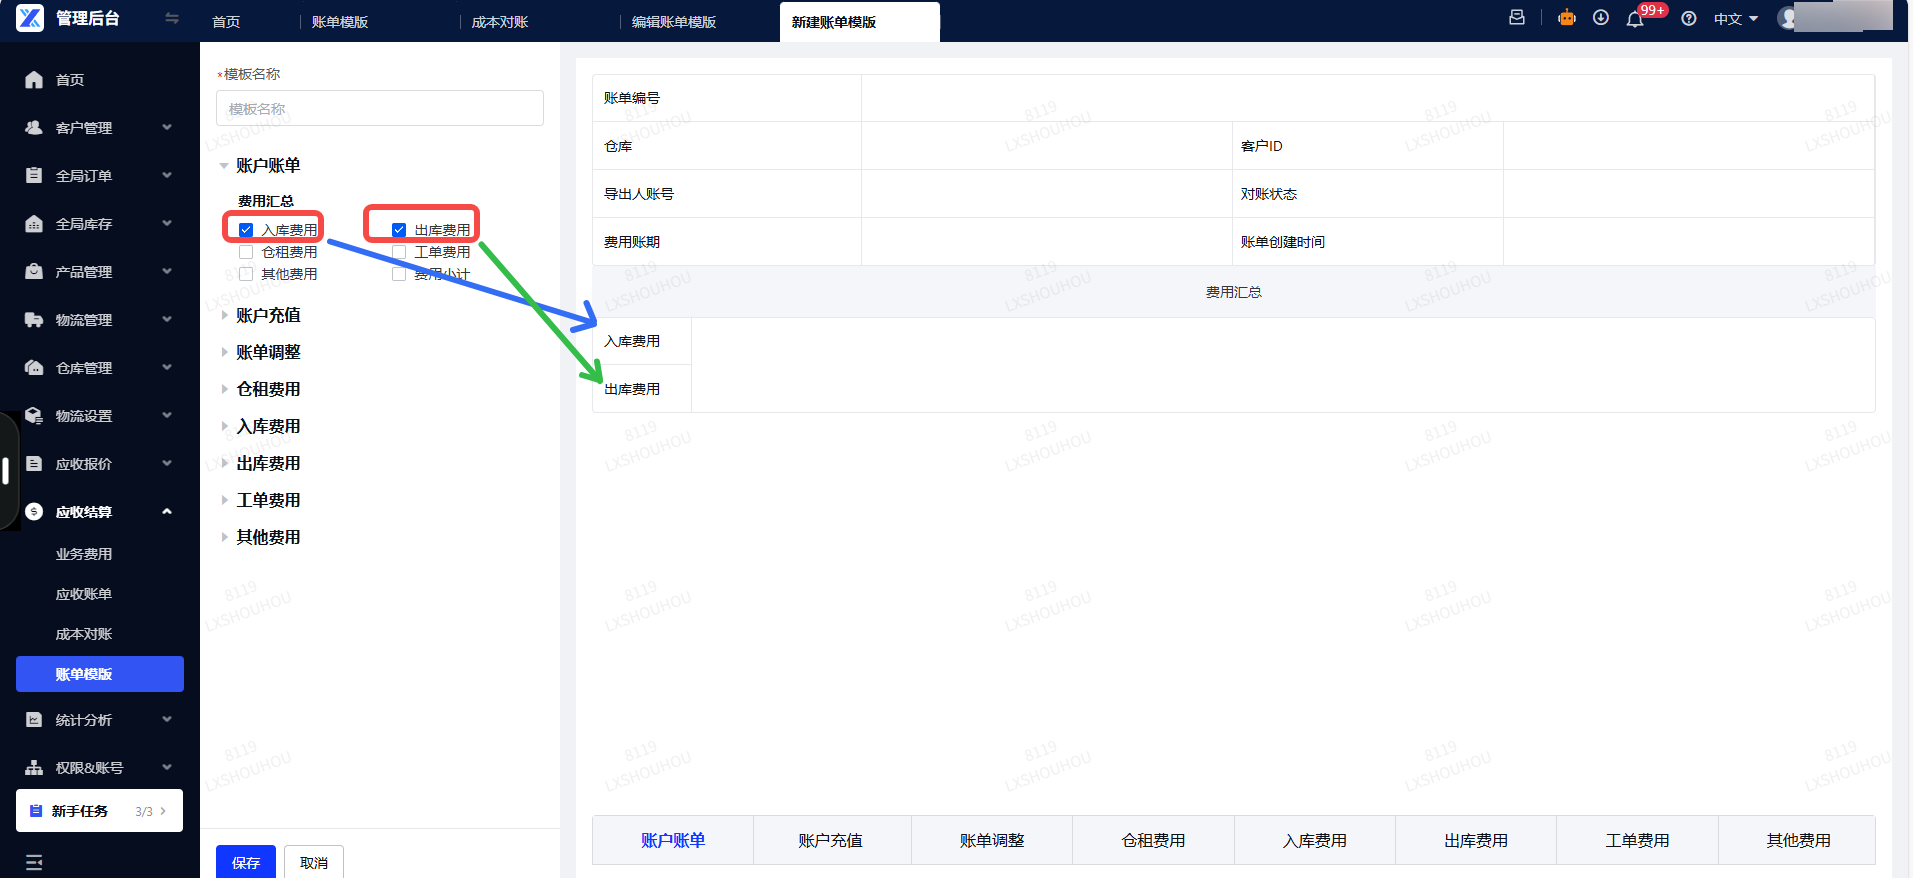Check the 工单费用 checkbox
This screenshot has width=1913, height=878.
(x=399, y=252)
